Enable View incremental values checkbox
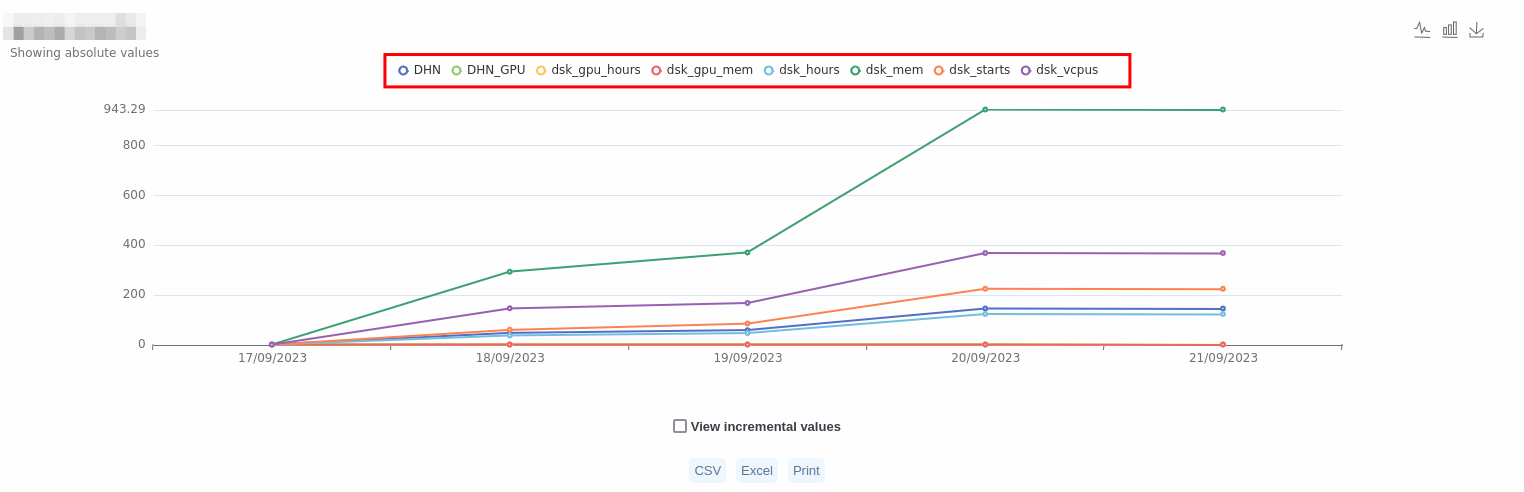1524x492 pixels. tap(680, 426)
